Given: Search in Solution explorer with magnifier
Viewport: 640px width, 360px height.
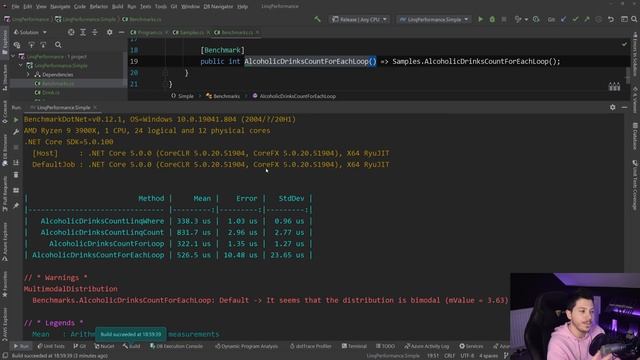Looking at the screenshot, I should 58,45.
